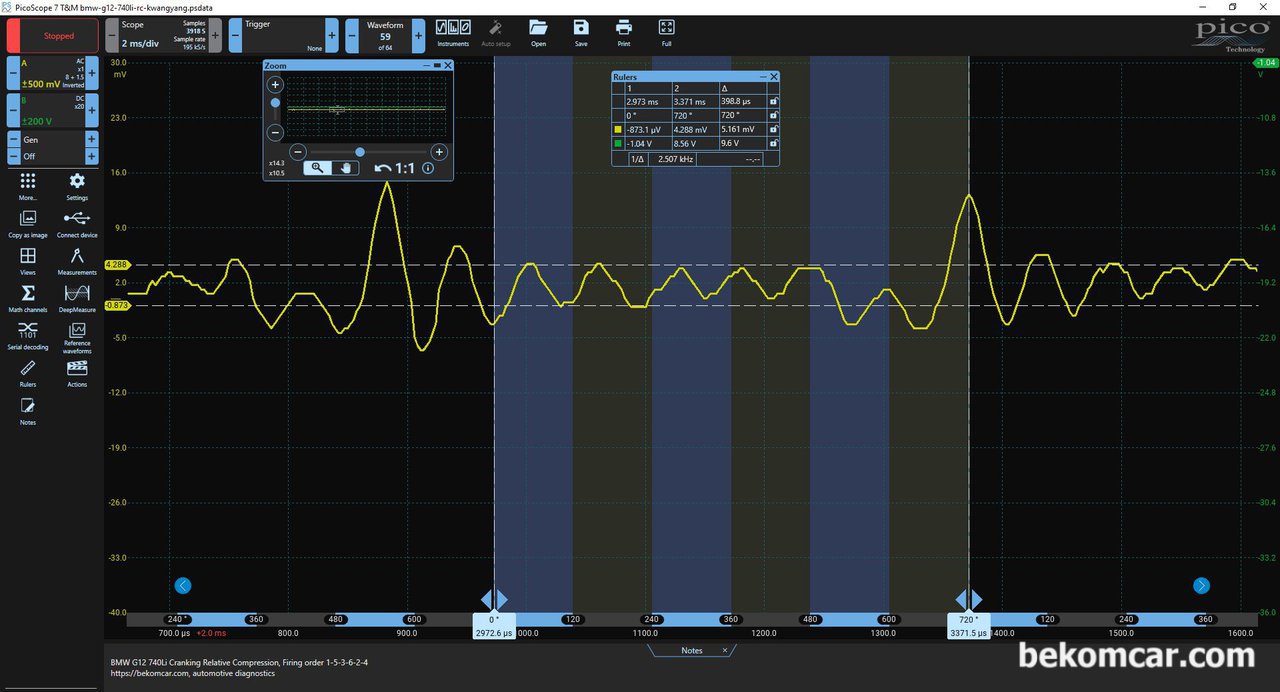Image resolution: width=1280 pixels, height=692 pixels.
Task: Click the right graph scroll arrow
Action: click(1202, 586)
